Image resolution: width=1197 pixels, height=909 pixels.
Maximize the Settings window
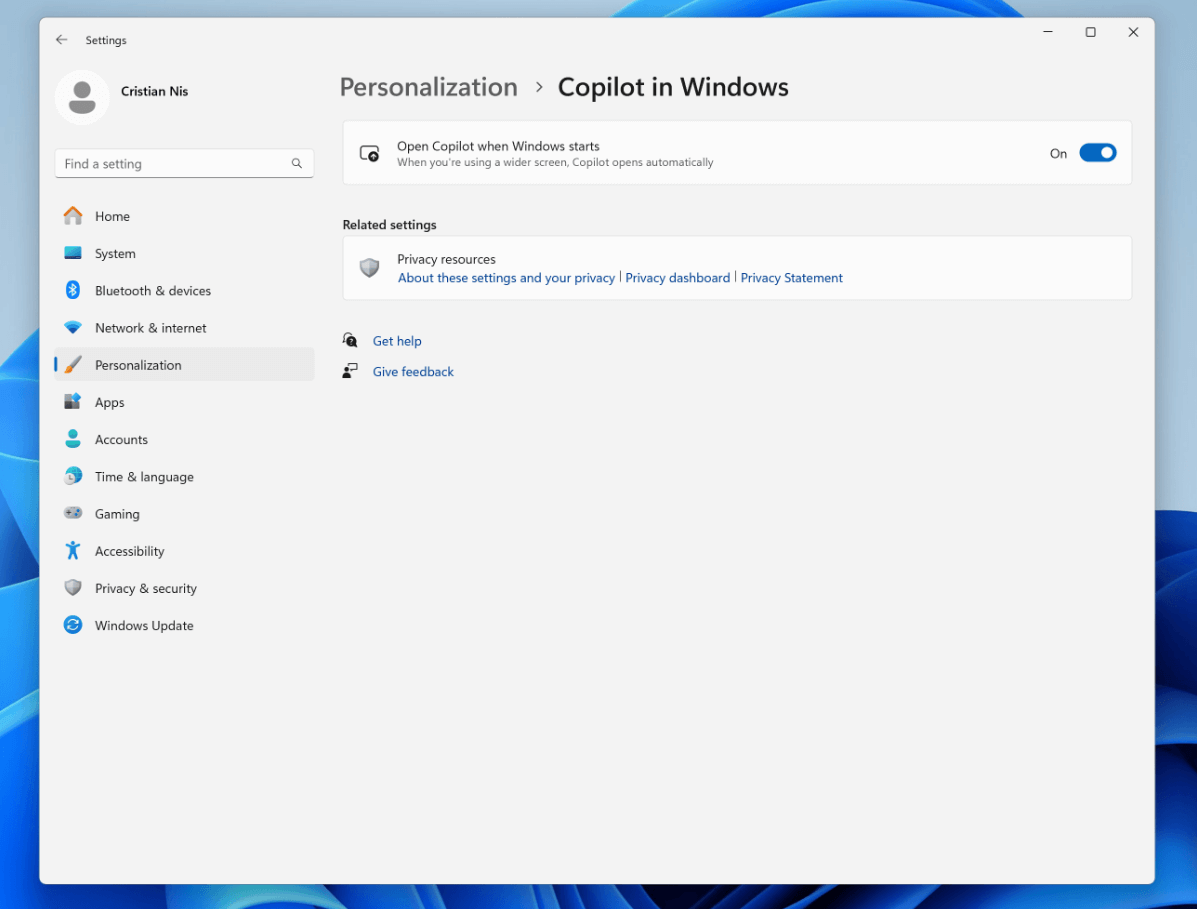[1090, 32]
